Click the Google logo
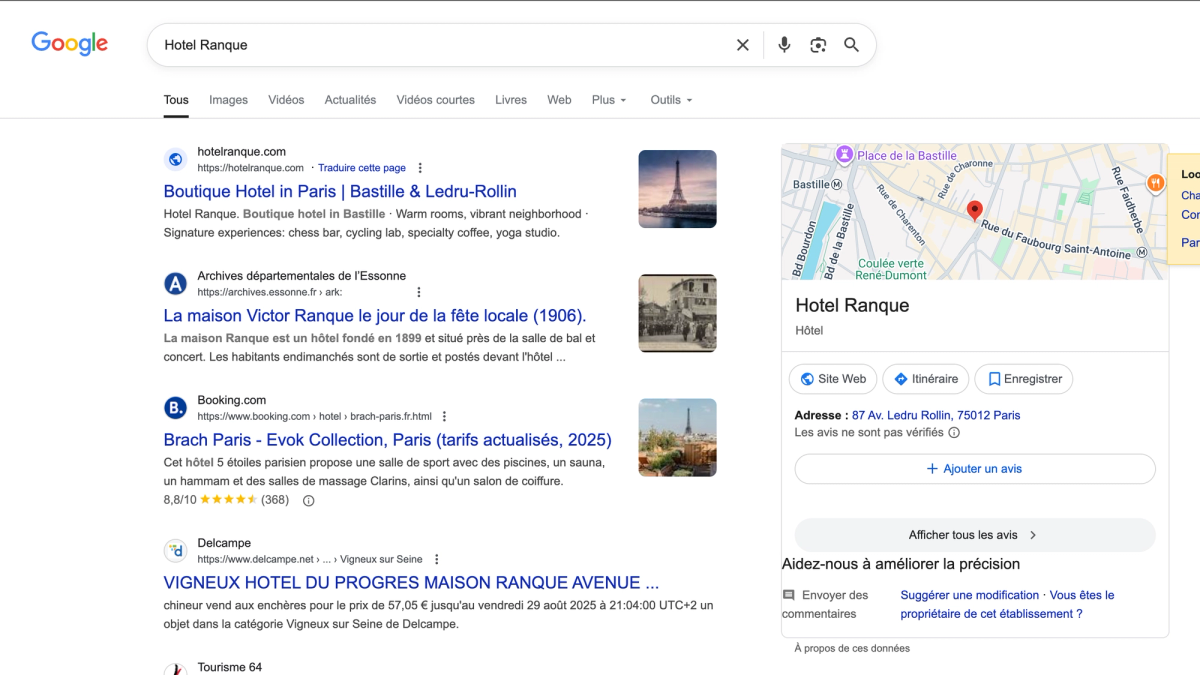The image size is (1200, 675). (69, 43)
